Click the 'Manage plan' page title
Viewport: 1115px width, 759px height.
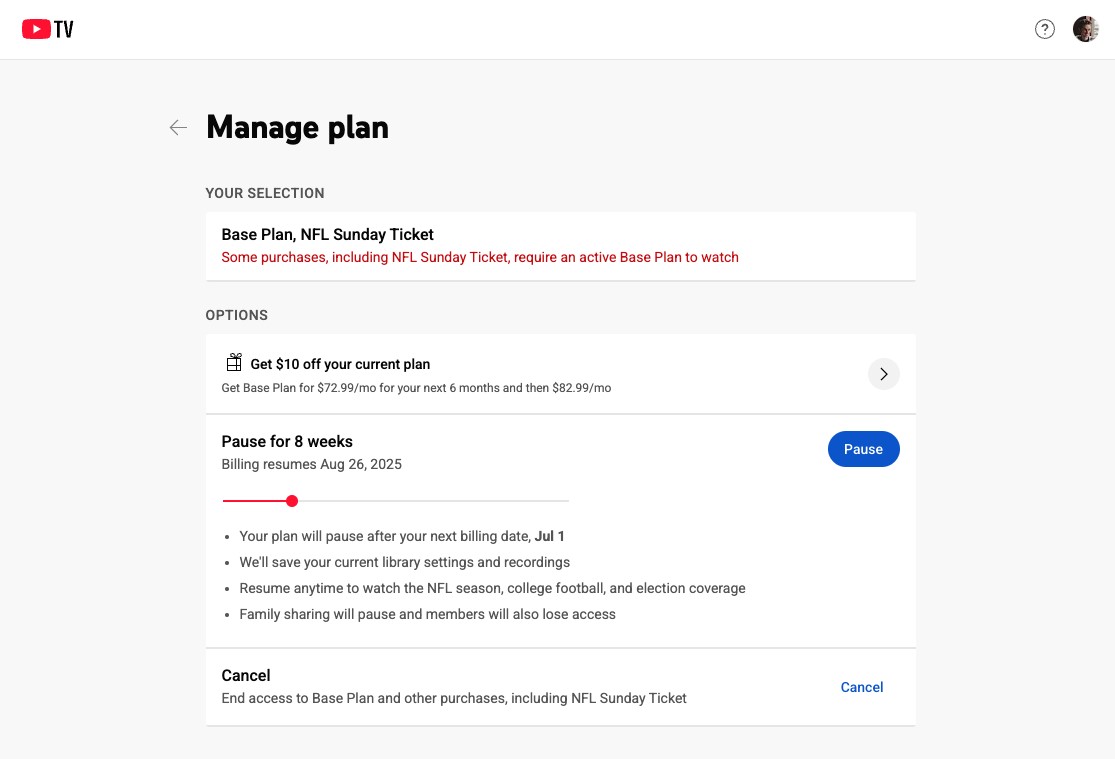click(297, 127)
